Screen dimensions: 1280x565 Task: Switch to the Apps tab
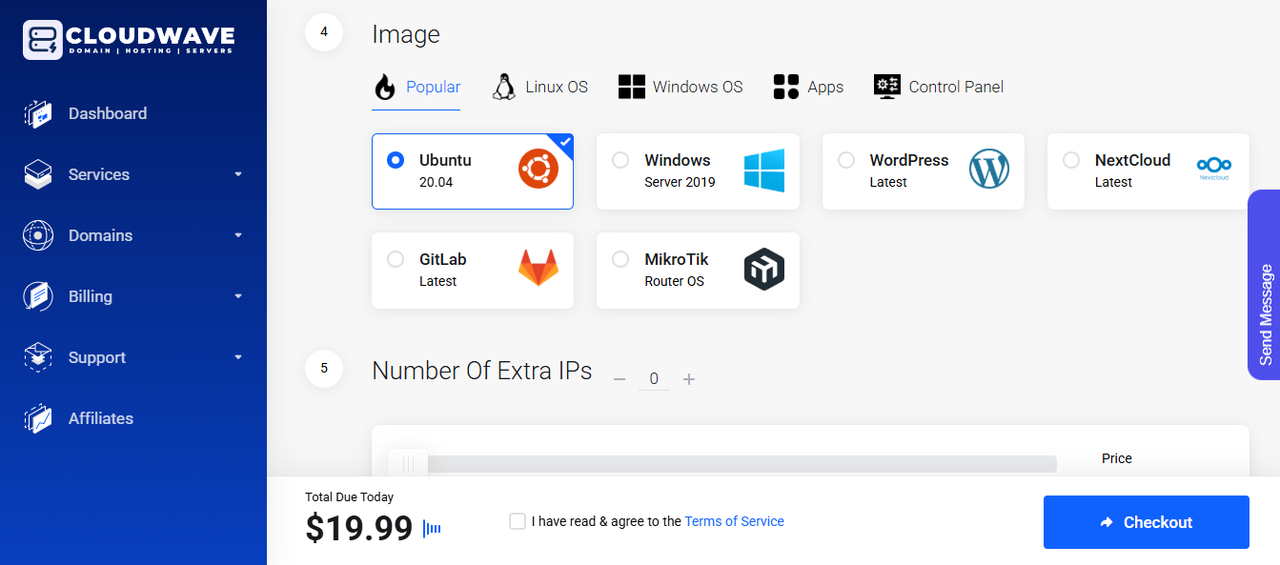tap(808, 88)
